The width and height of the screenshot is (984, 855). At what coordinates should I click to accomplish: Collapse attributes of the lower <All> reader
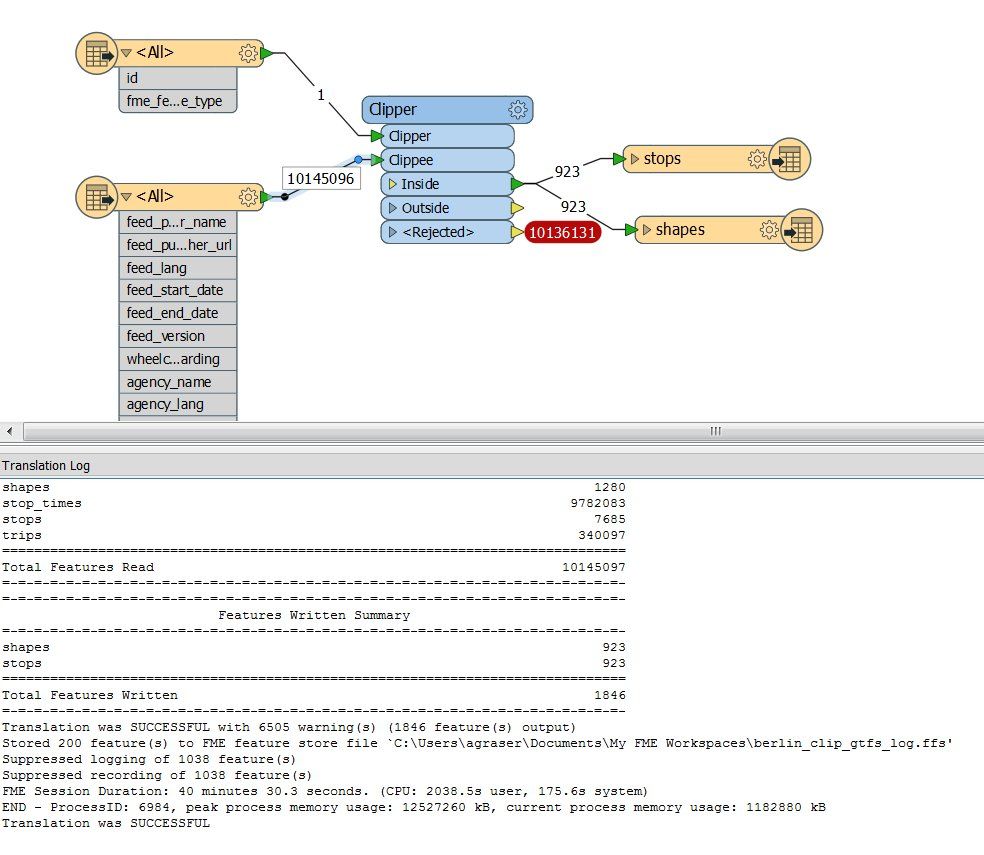click(126, 197)
